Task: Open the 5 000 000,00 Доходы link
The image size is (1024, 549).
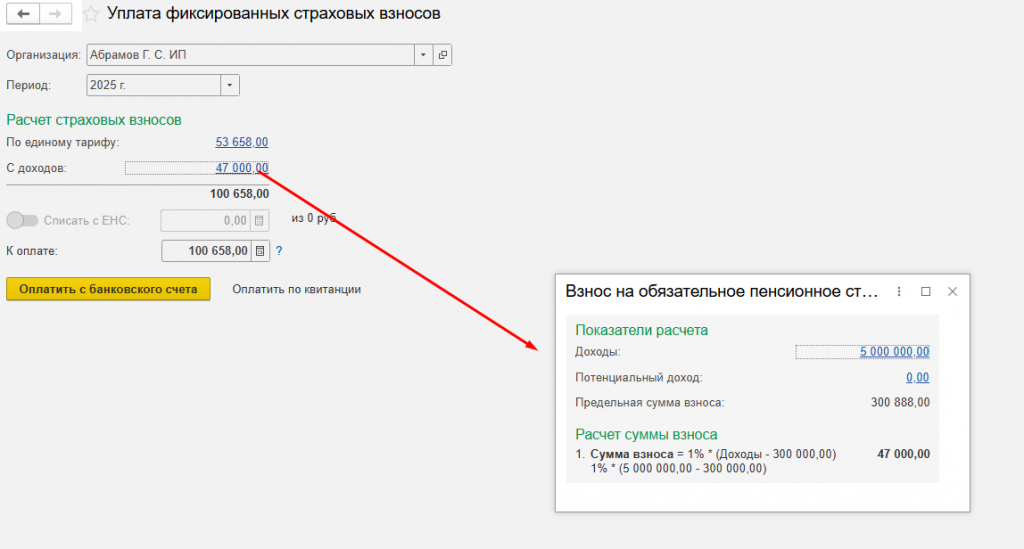Action: coord(894,352)
